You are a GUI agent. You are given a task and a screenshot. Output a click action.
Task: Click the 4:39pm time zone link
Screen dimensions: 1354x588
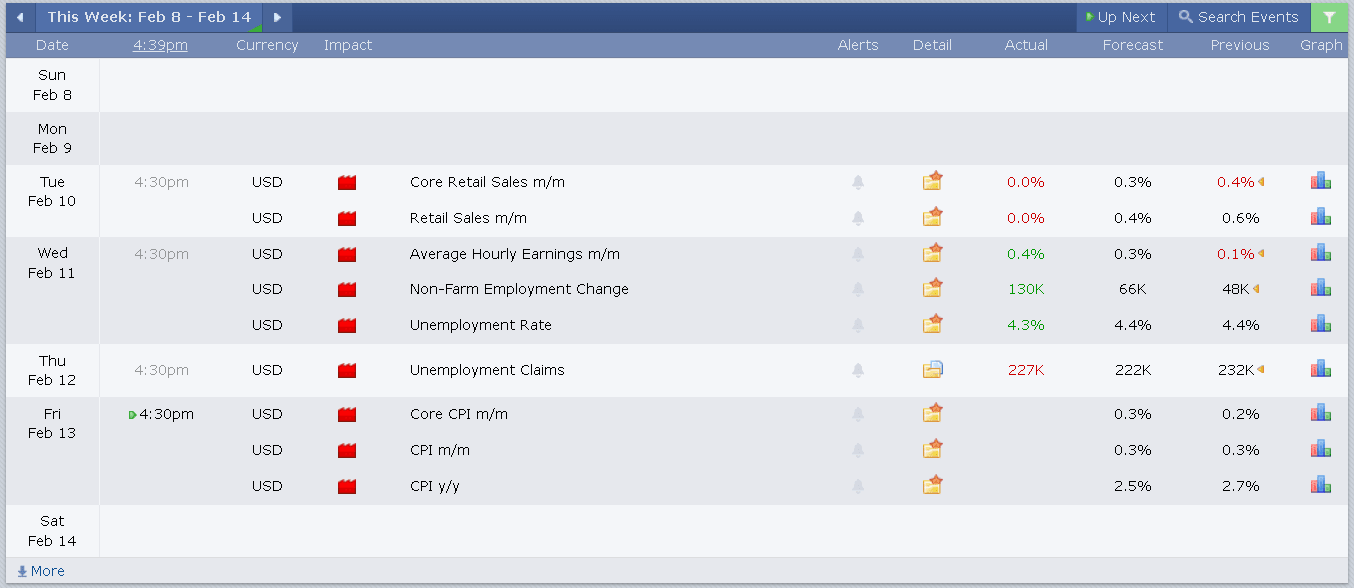coord(160,45)
